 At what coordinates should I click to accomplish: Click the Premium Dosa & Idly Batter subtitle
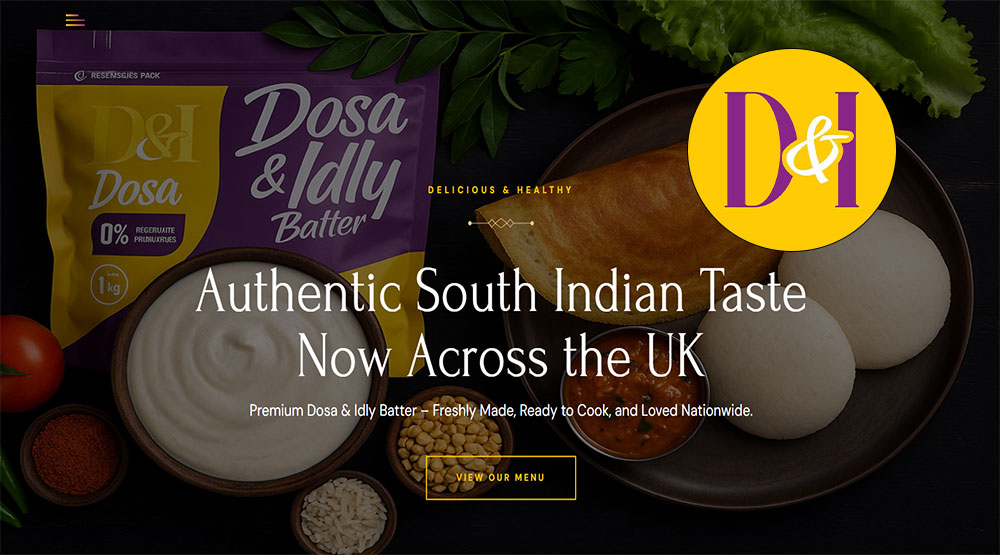pyautogui.click(x=501, y=410)
